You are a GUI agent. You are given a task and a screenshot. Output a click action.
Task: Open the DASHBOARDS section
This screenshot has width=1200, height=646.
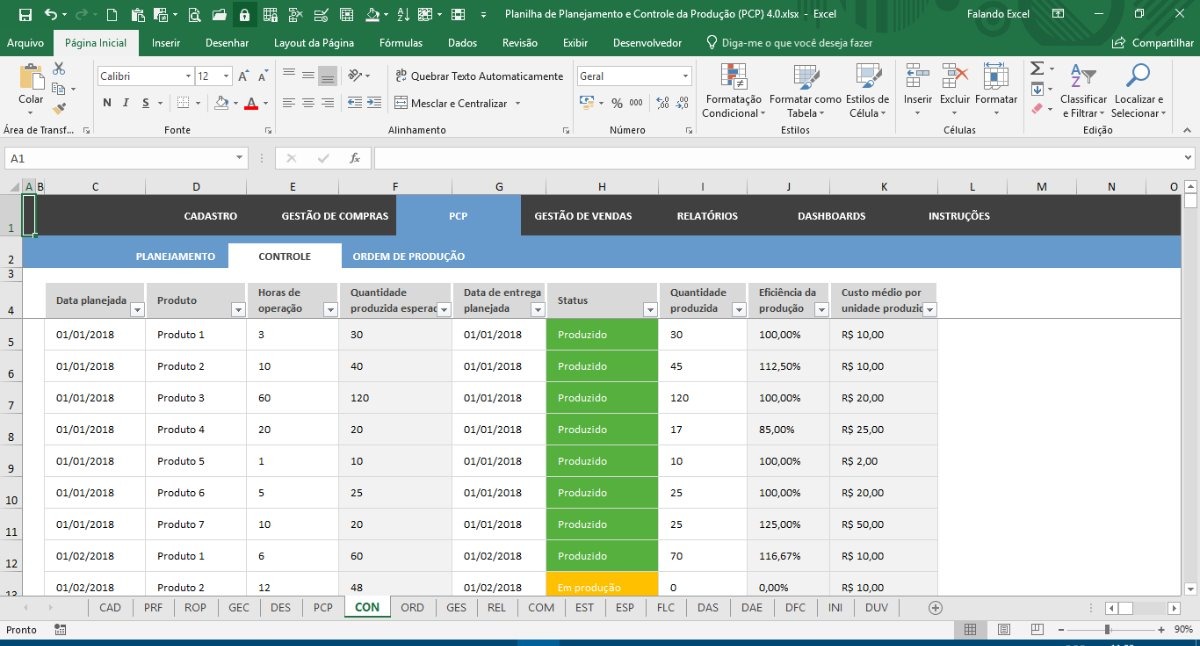pos(832,216)
